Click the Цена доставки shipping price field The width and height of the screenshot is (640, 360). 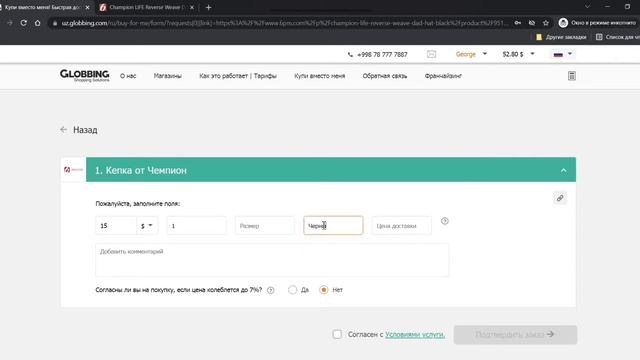coord(401,226)
